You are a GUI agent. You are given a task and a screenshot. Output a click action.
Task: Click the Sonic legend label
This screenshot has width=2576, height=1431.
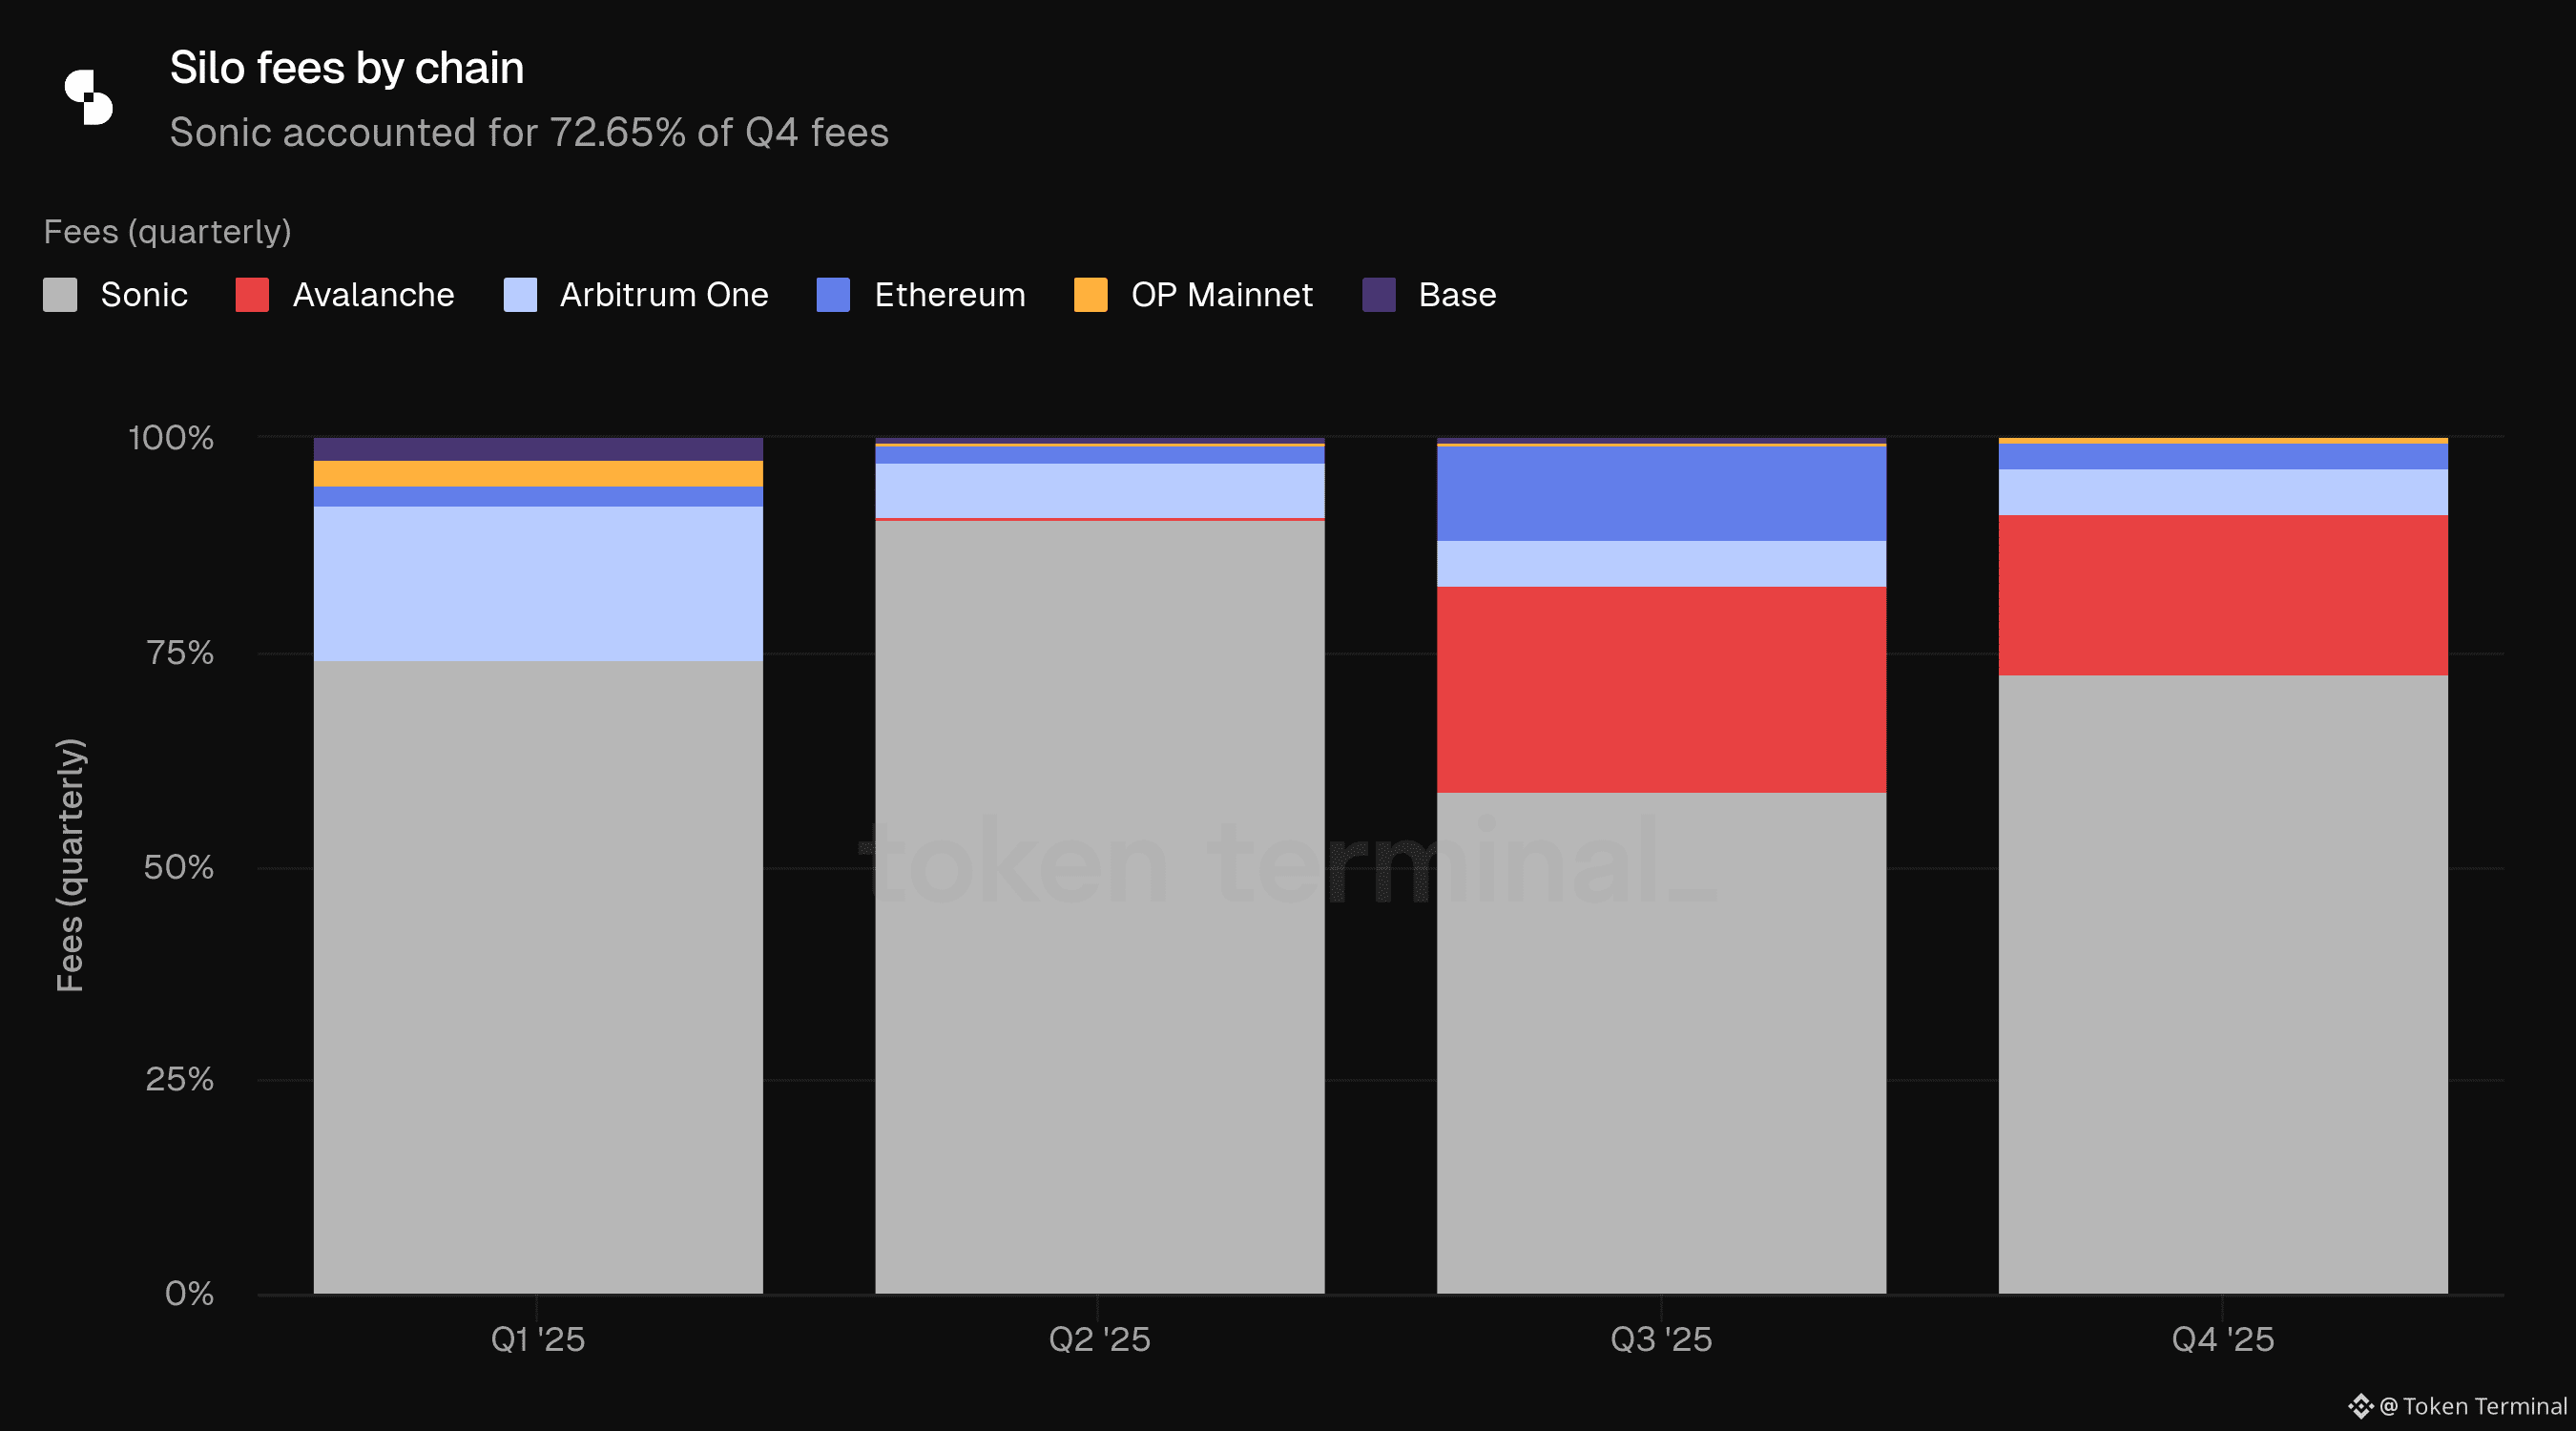pyautogui.click(x=144, y=295)
